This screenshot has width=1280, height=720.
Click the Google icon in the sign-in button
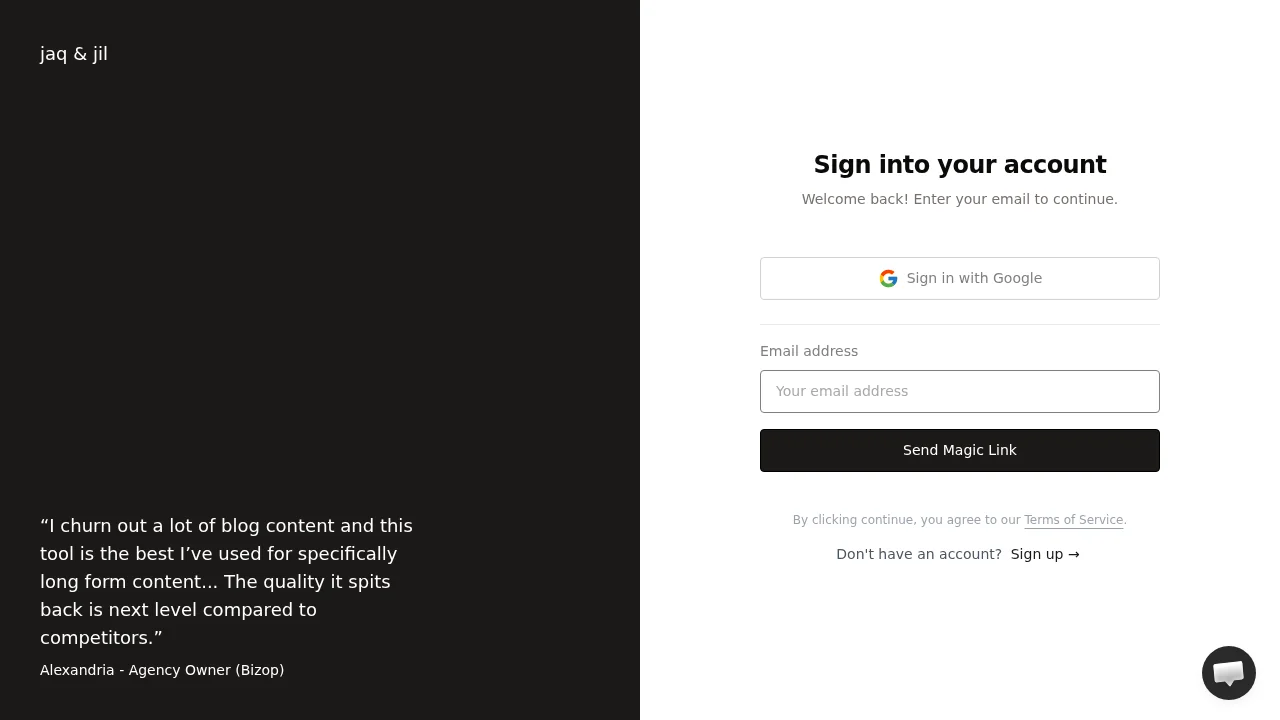(x=888, y=278)
